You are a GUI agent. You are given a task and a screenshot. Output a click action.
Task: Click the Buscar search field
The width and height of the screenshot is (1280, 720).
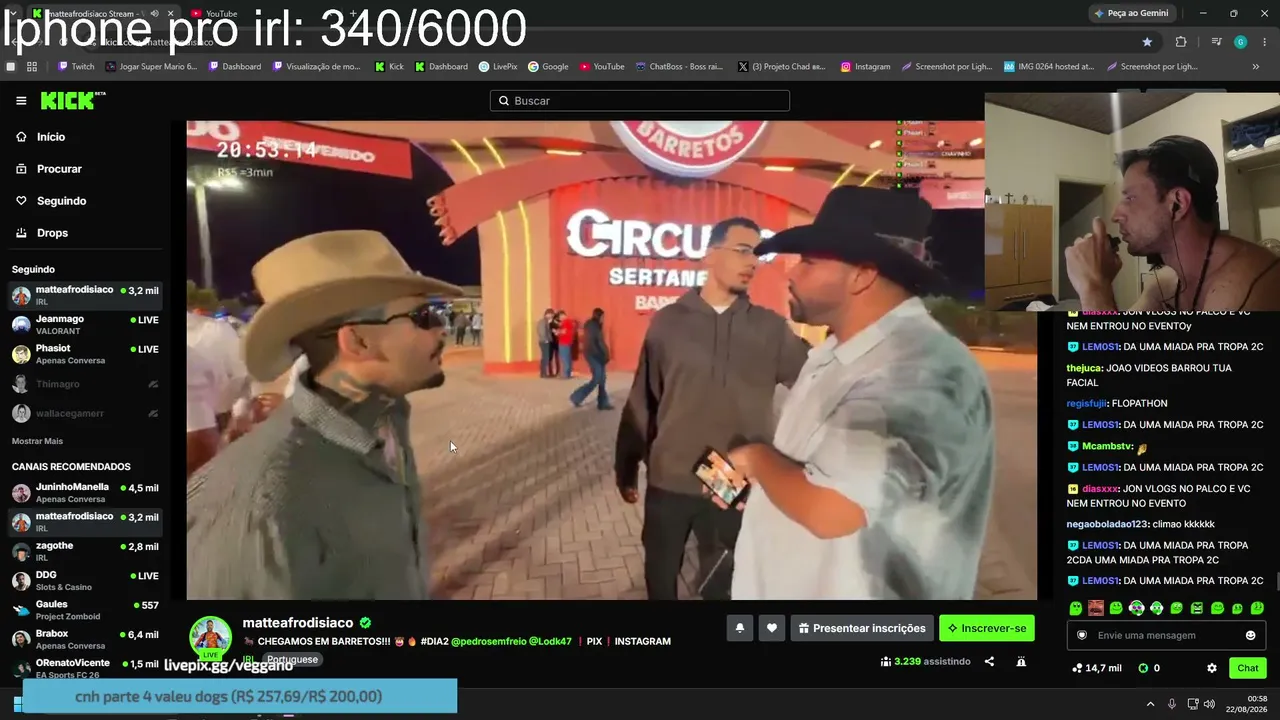(x=640, y=101)
